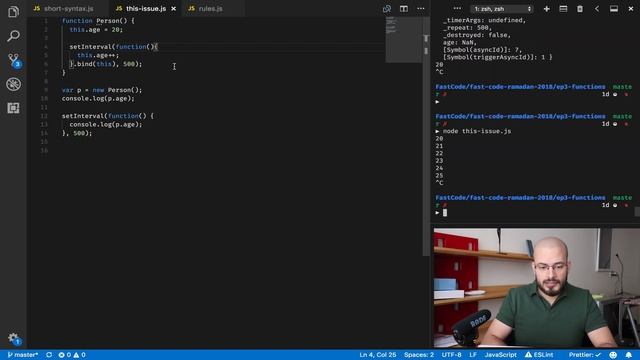This screenshot has height=360, width=640.
Task: Open the Debug view in activity bar
Action: (13, 84)
